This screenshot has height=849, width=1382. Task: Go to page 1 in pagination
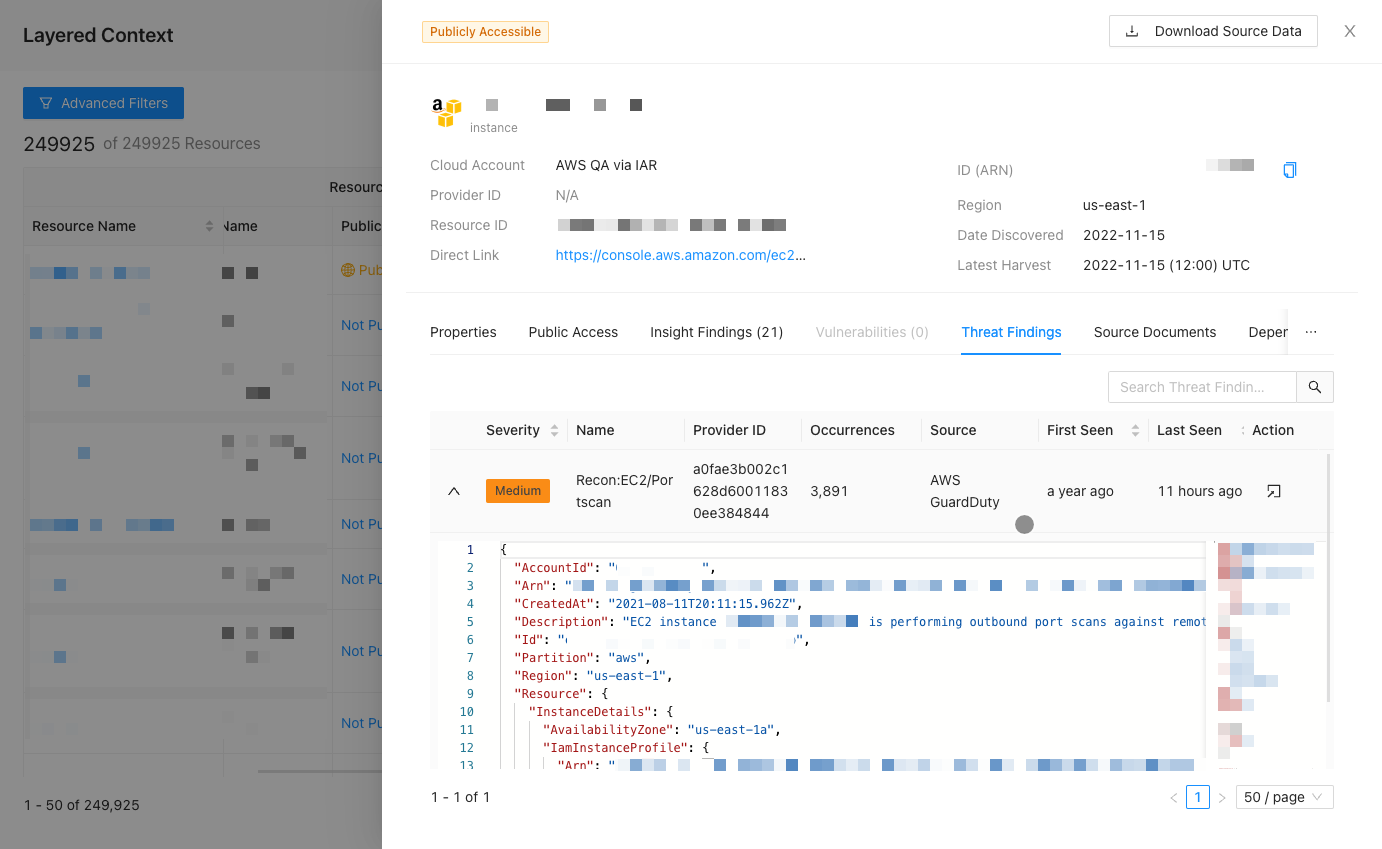1197,797
